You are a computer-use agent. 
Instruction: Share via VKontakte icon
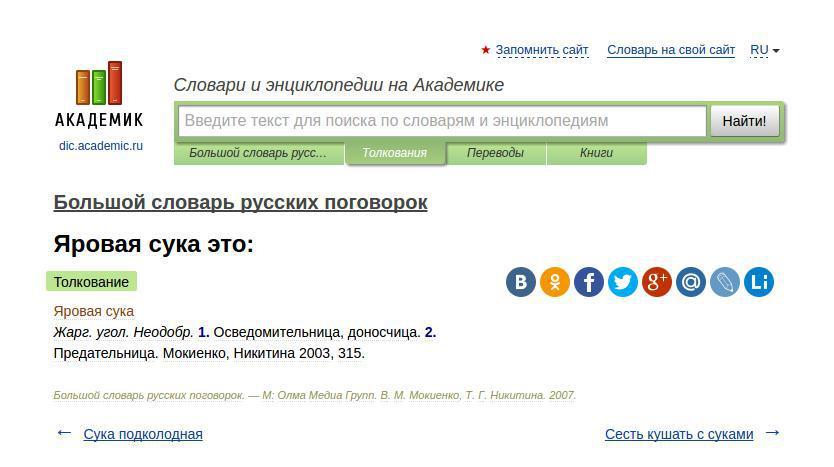(521, 281)
